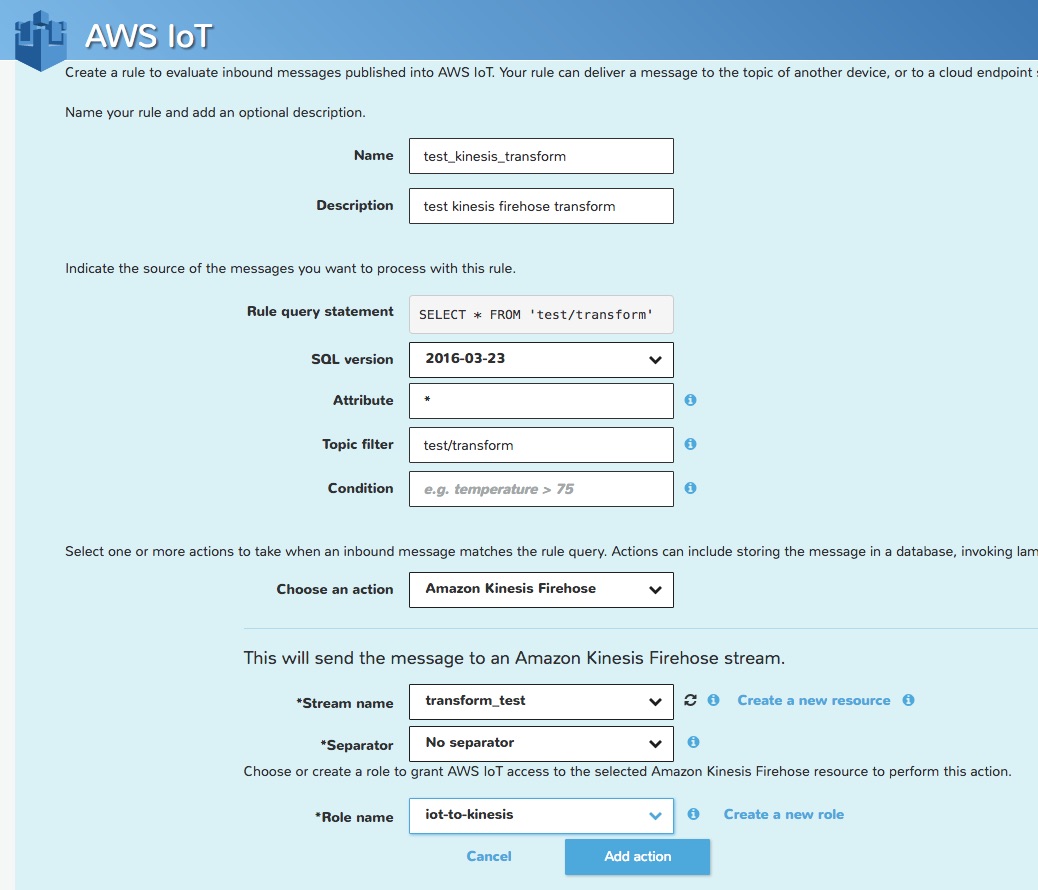Viewport: 1038px width, 890px height.
Task: Click the Cancel button
Action: [489, 856]
